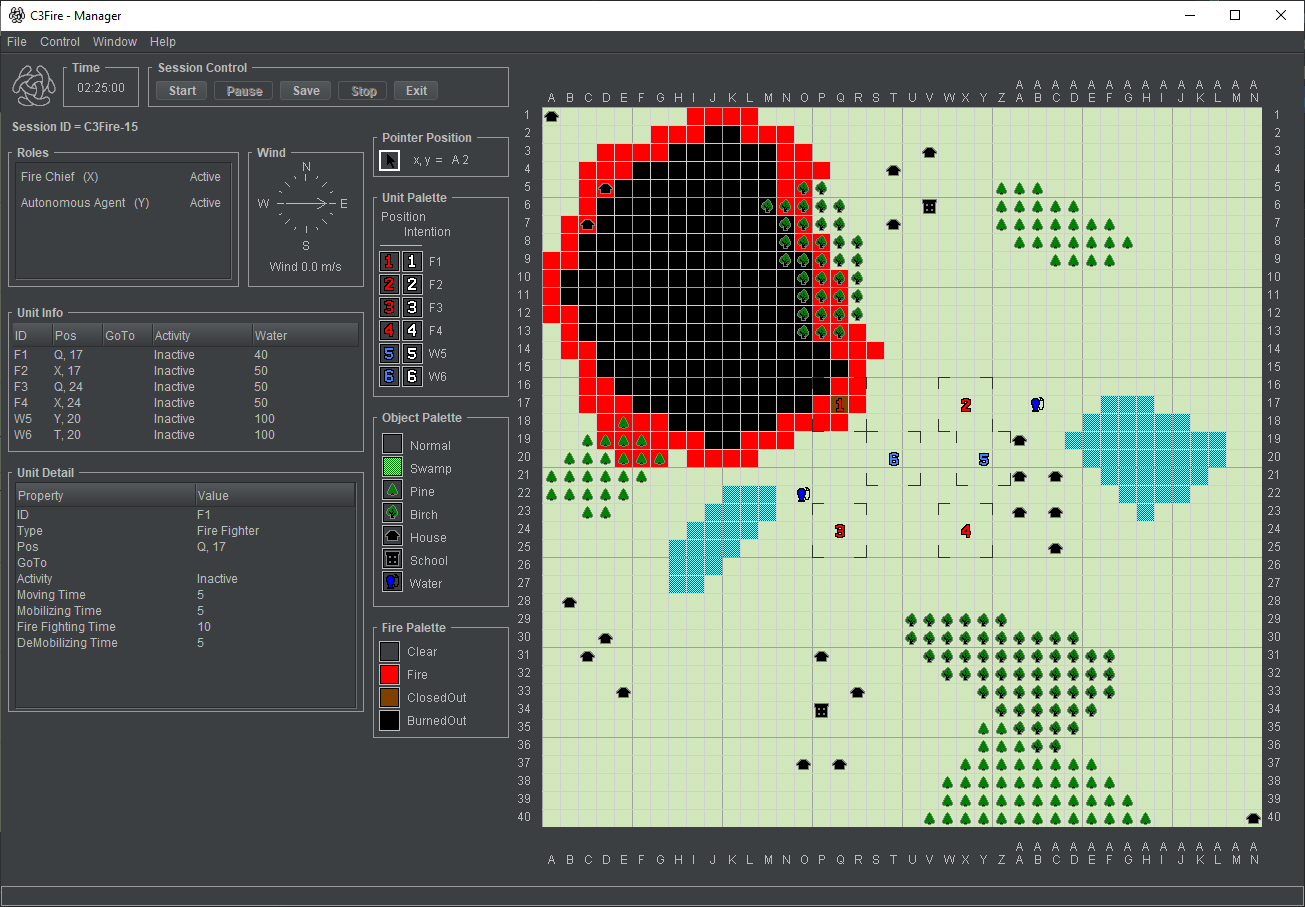Select the Birch tree object icon
The height and width of the screenshot is (907, 1305).
pos(392,514)
